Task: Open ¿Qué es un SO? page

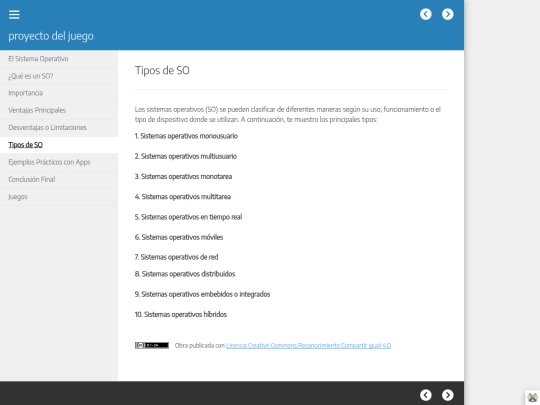Action: click(59, 76)
